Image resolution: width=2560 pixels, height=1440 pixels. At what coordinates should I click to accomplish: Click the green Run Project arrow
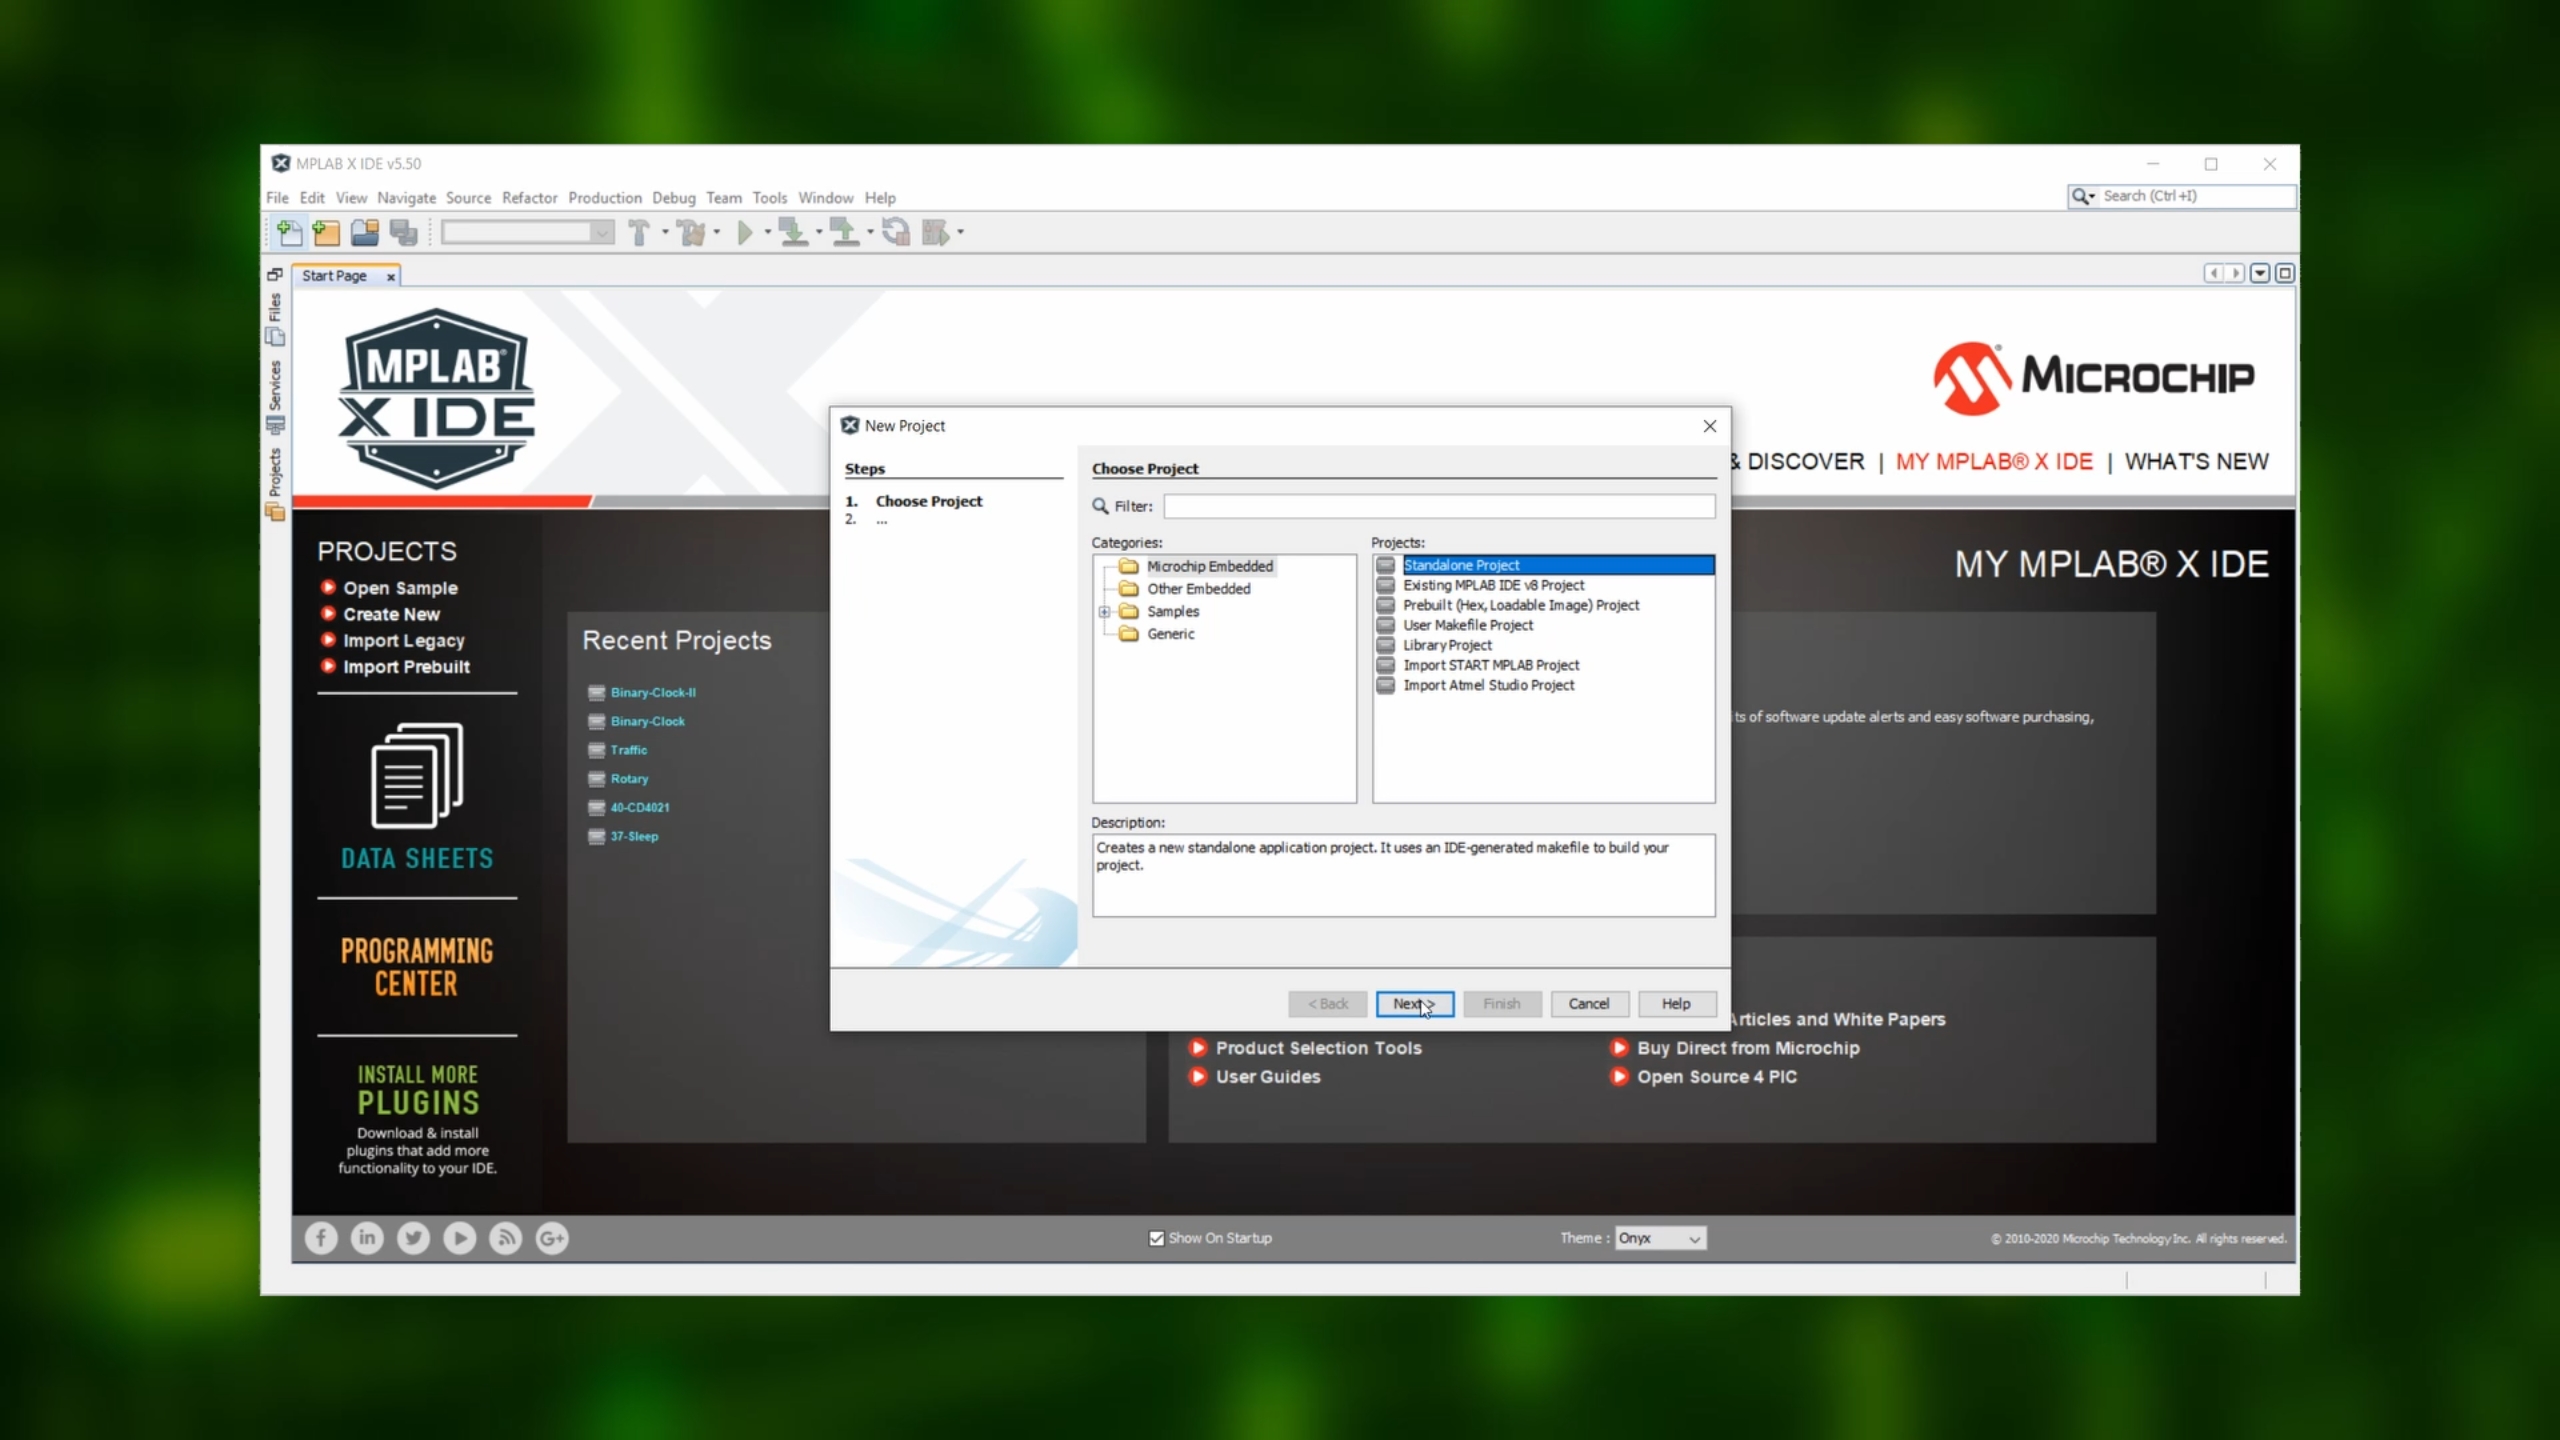tap(744, 232)
